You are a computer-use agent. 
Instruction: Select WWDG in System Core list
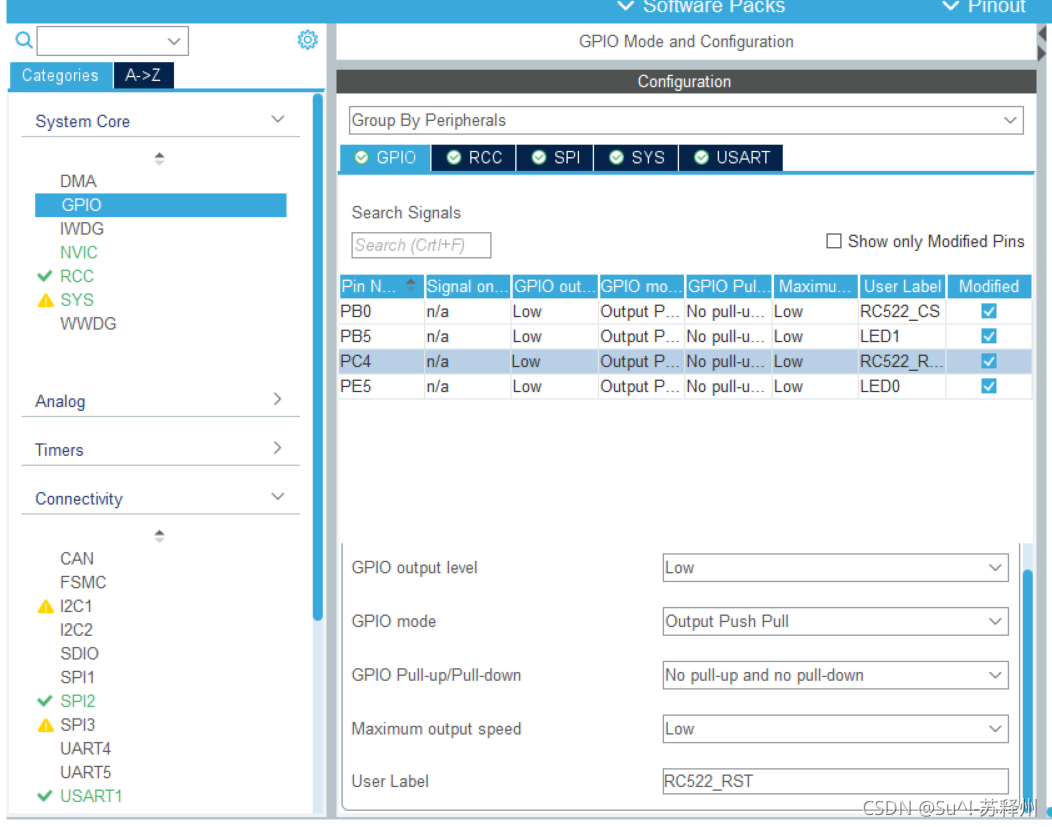(x=88, y=324)
